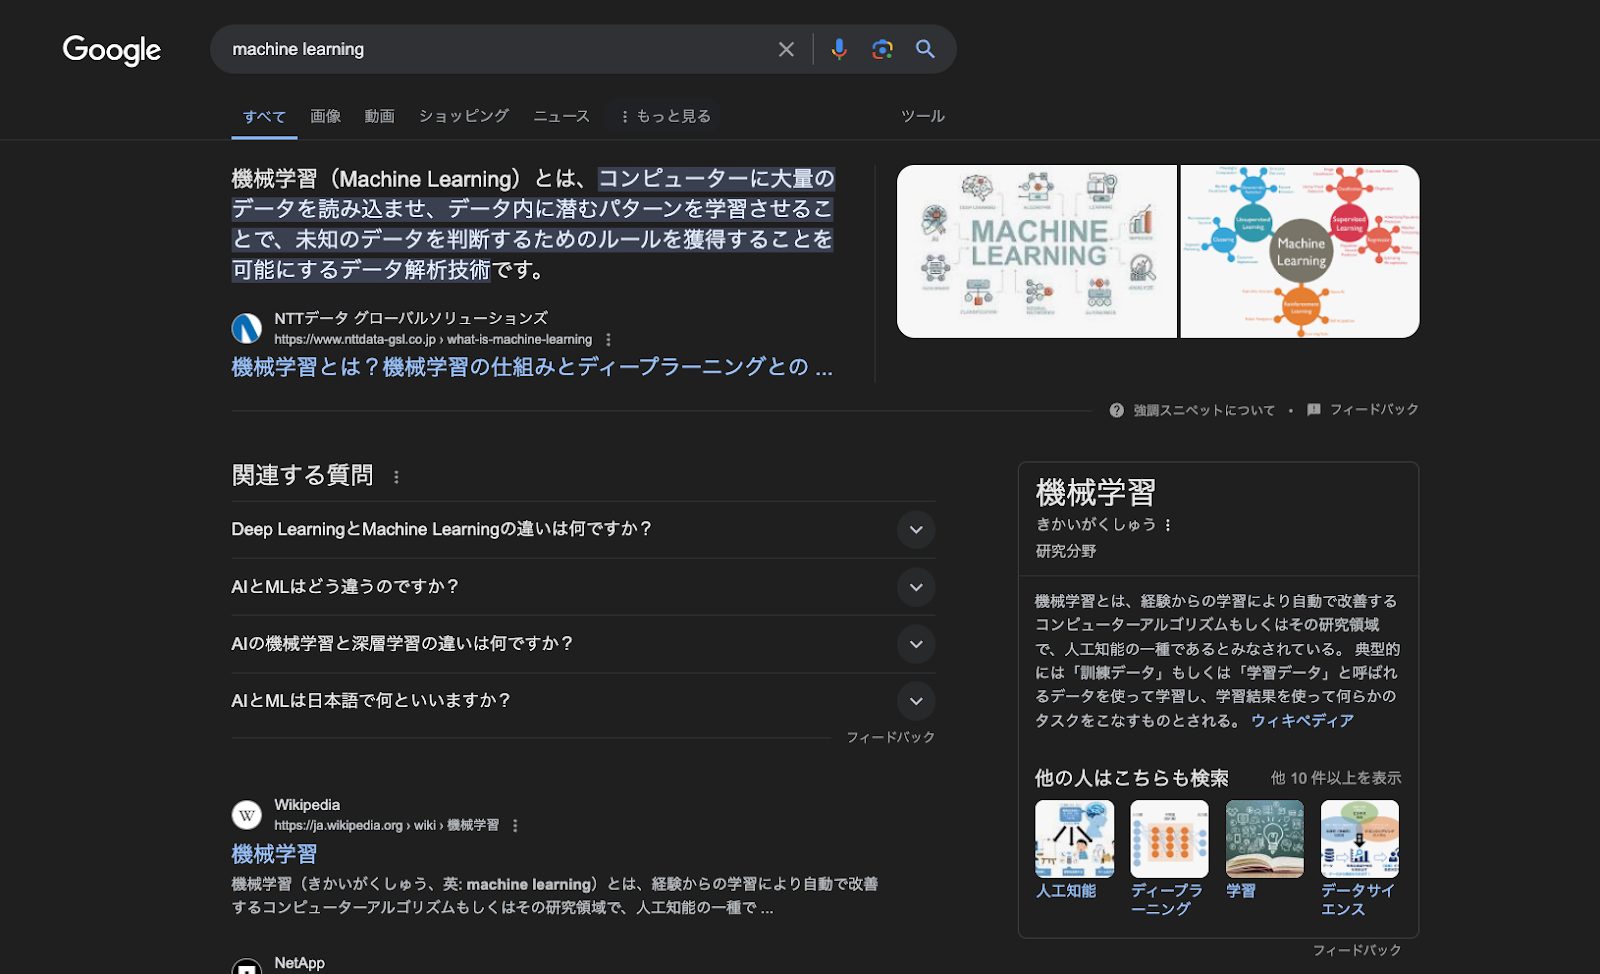Click フィードバック under related questions
This screenshot has height=974, width=1600.
pos(891,737)
